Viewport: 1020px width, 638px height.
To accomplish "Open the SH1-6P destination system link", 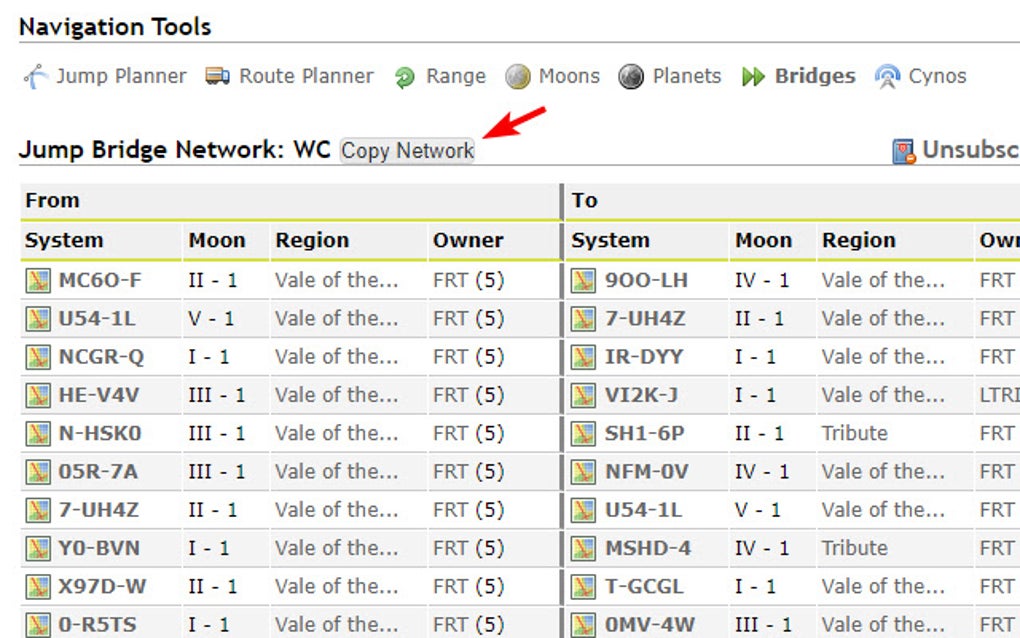I will (645, 434).
